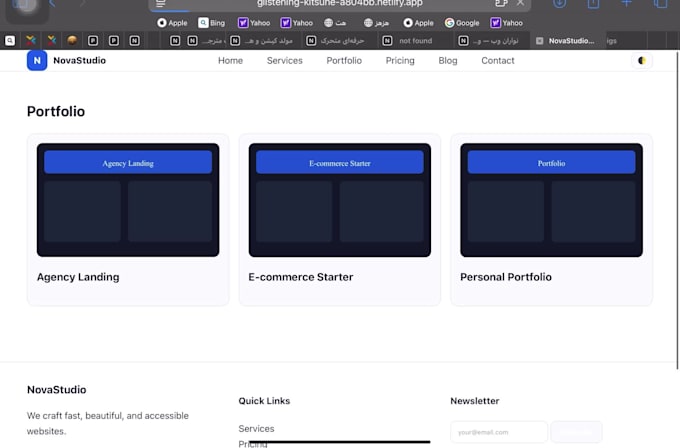Open Blog in the top navigation

tap(448, 61)
